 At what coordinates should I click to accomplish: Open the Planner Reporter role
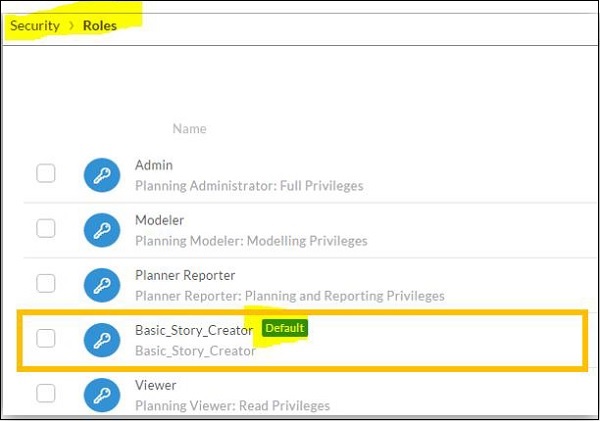185,275
